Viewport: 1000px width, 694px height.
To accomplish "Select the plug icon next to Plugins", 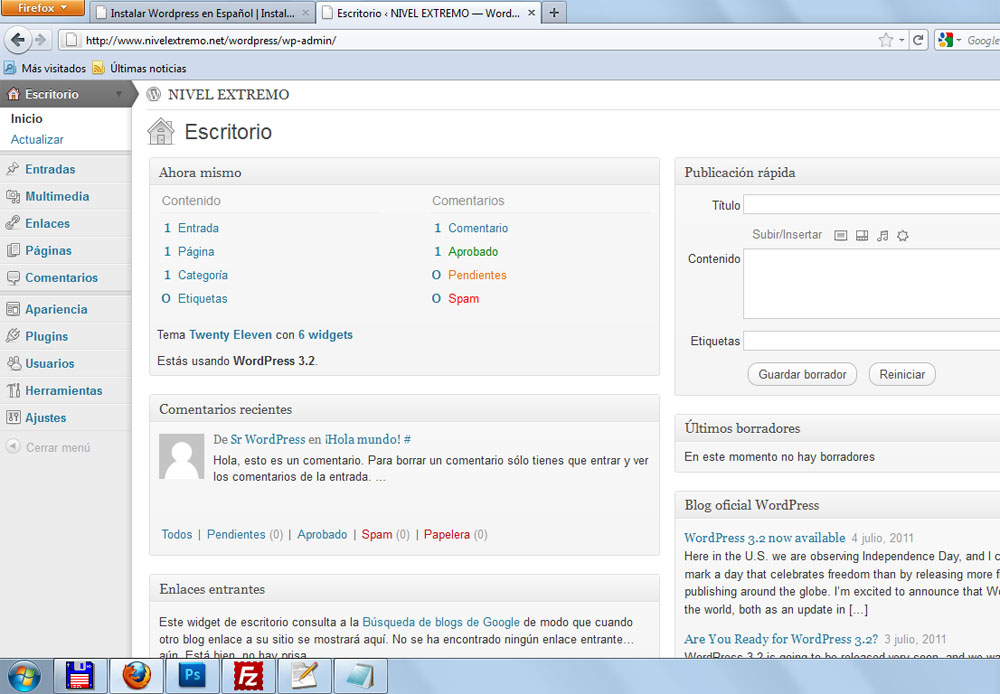I will [14, 336].
